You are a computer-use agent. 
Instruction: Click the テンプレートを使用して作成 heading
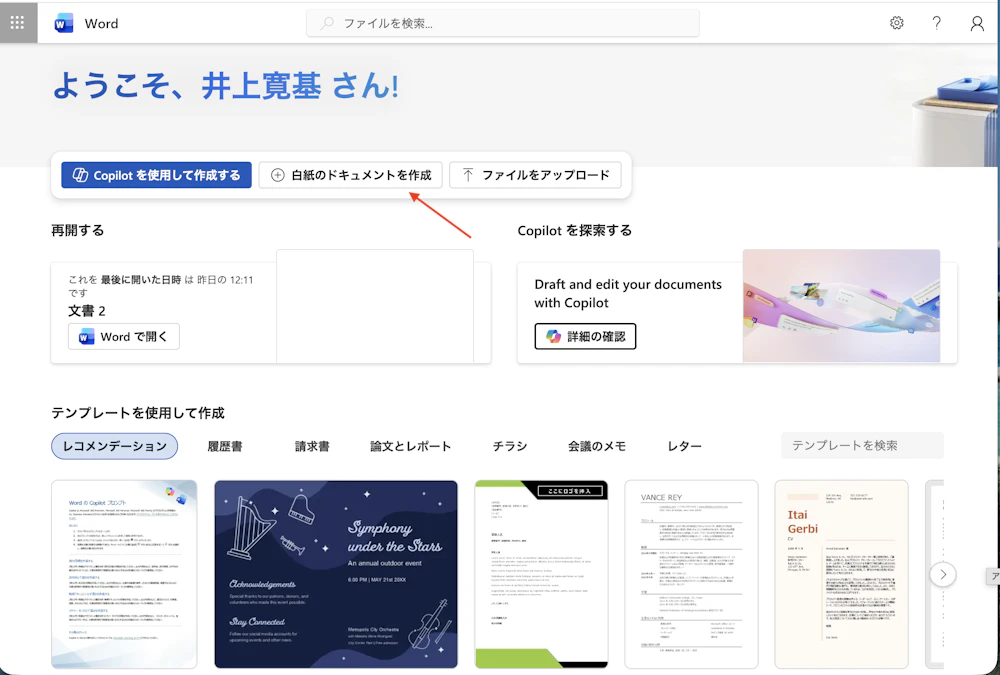(138, 413)
